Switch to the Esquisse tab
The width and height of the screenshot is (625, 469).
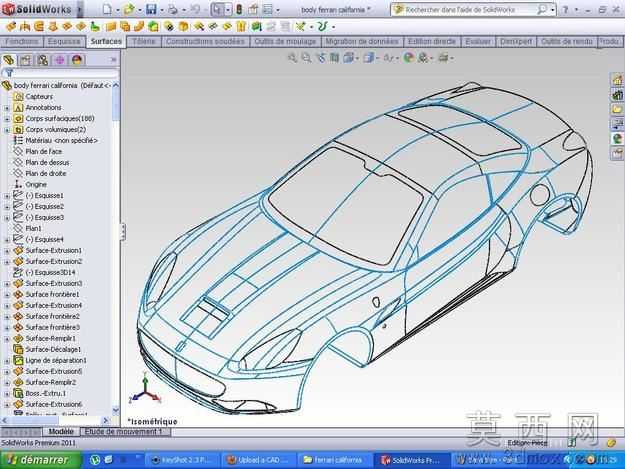click(64, 41)
